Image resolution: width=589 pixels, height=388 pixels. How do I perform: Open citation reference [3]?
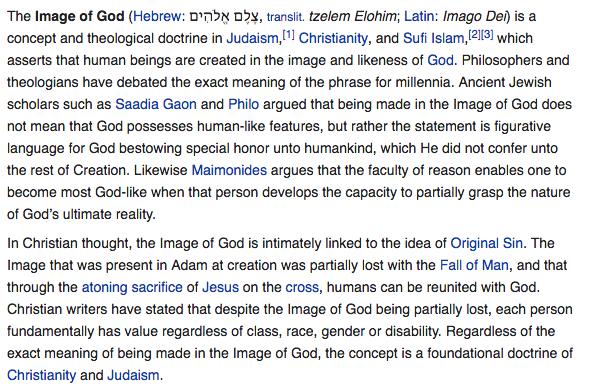click(487, 35)
